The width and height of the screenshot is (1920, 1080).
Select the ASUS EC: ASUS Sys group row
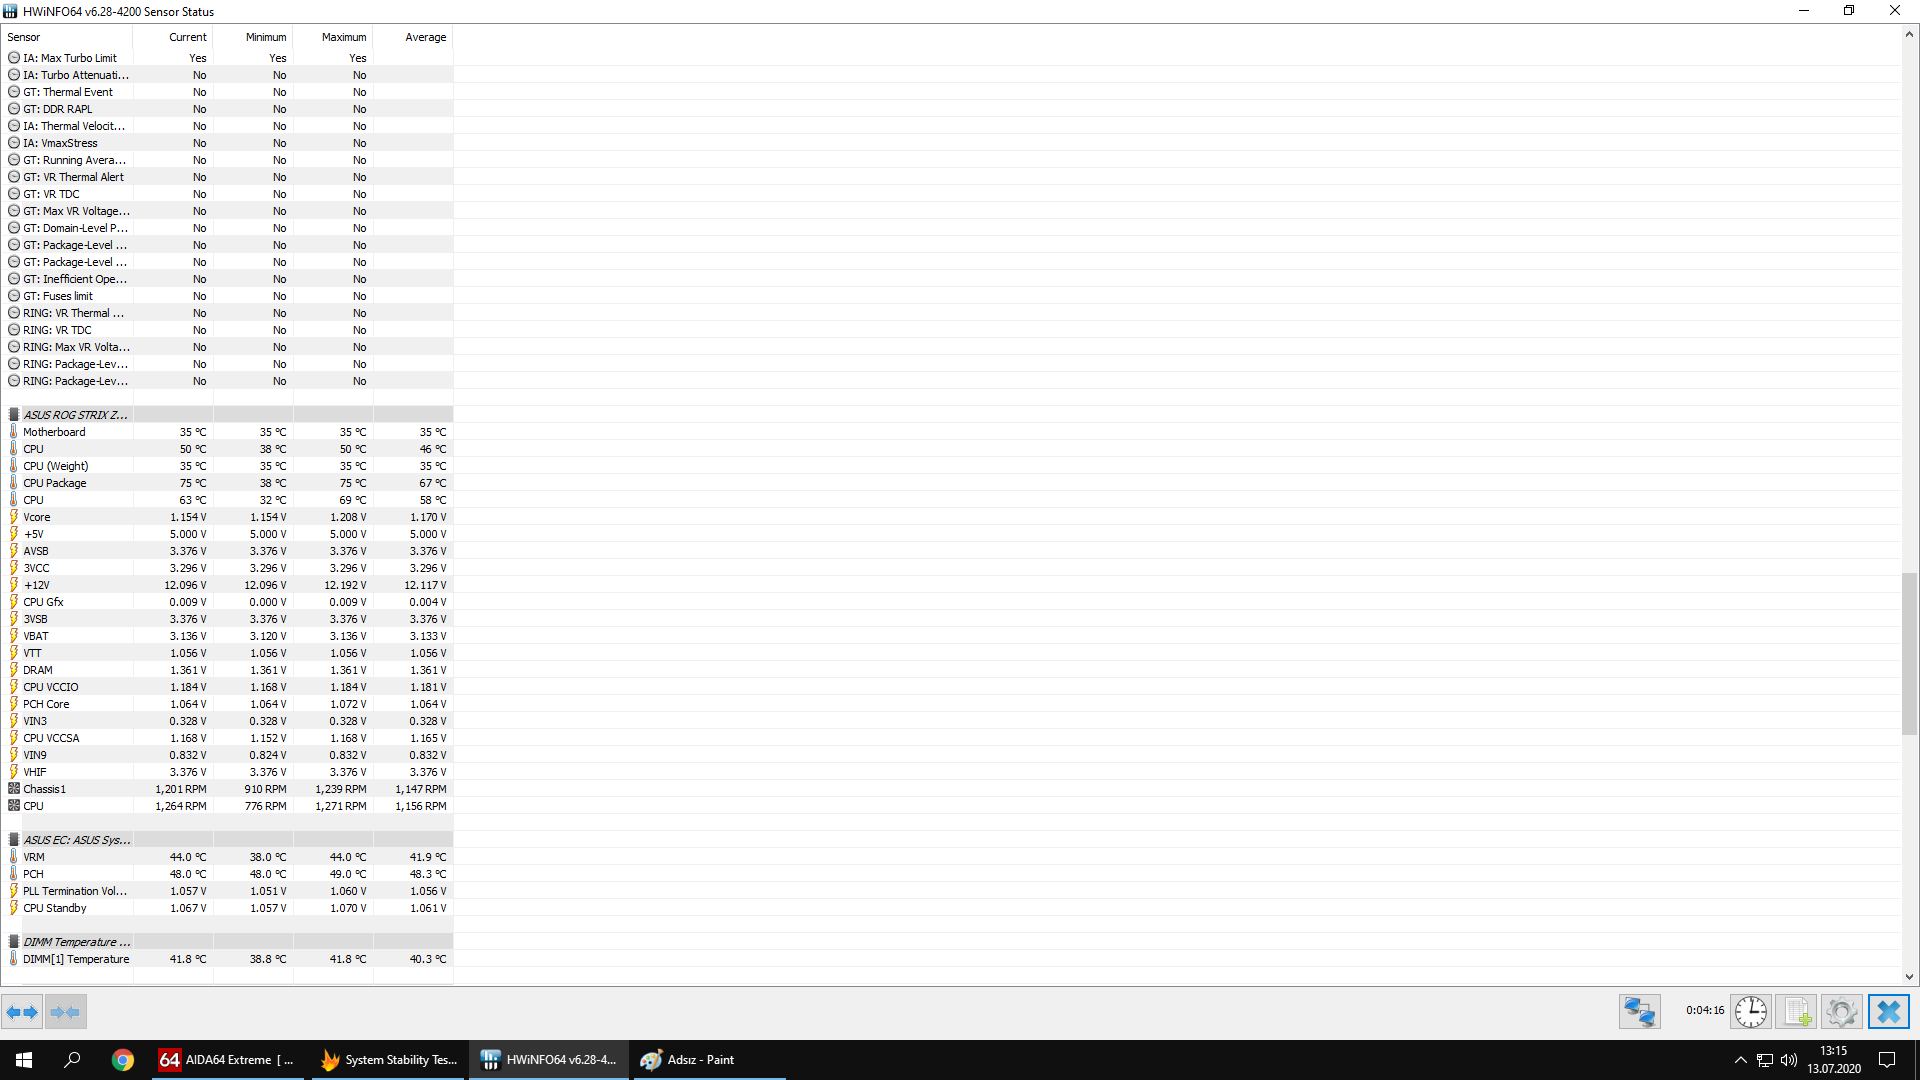click(228, 840)
